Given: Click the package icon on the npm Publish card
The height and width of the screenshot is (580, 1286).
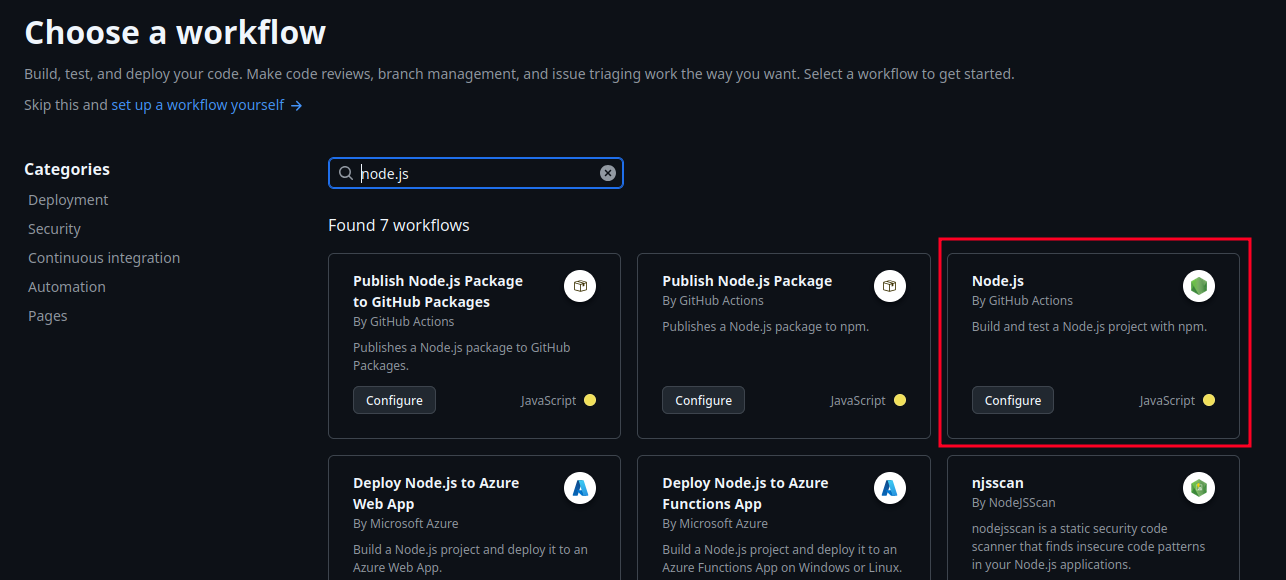Looking at the screenshot, I should click(x=889, y=285).
